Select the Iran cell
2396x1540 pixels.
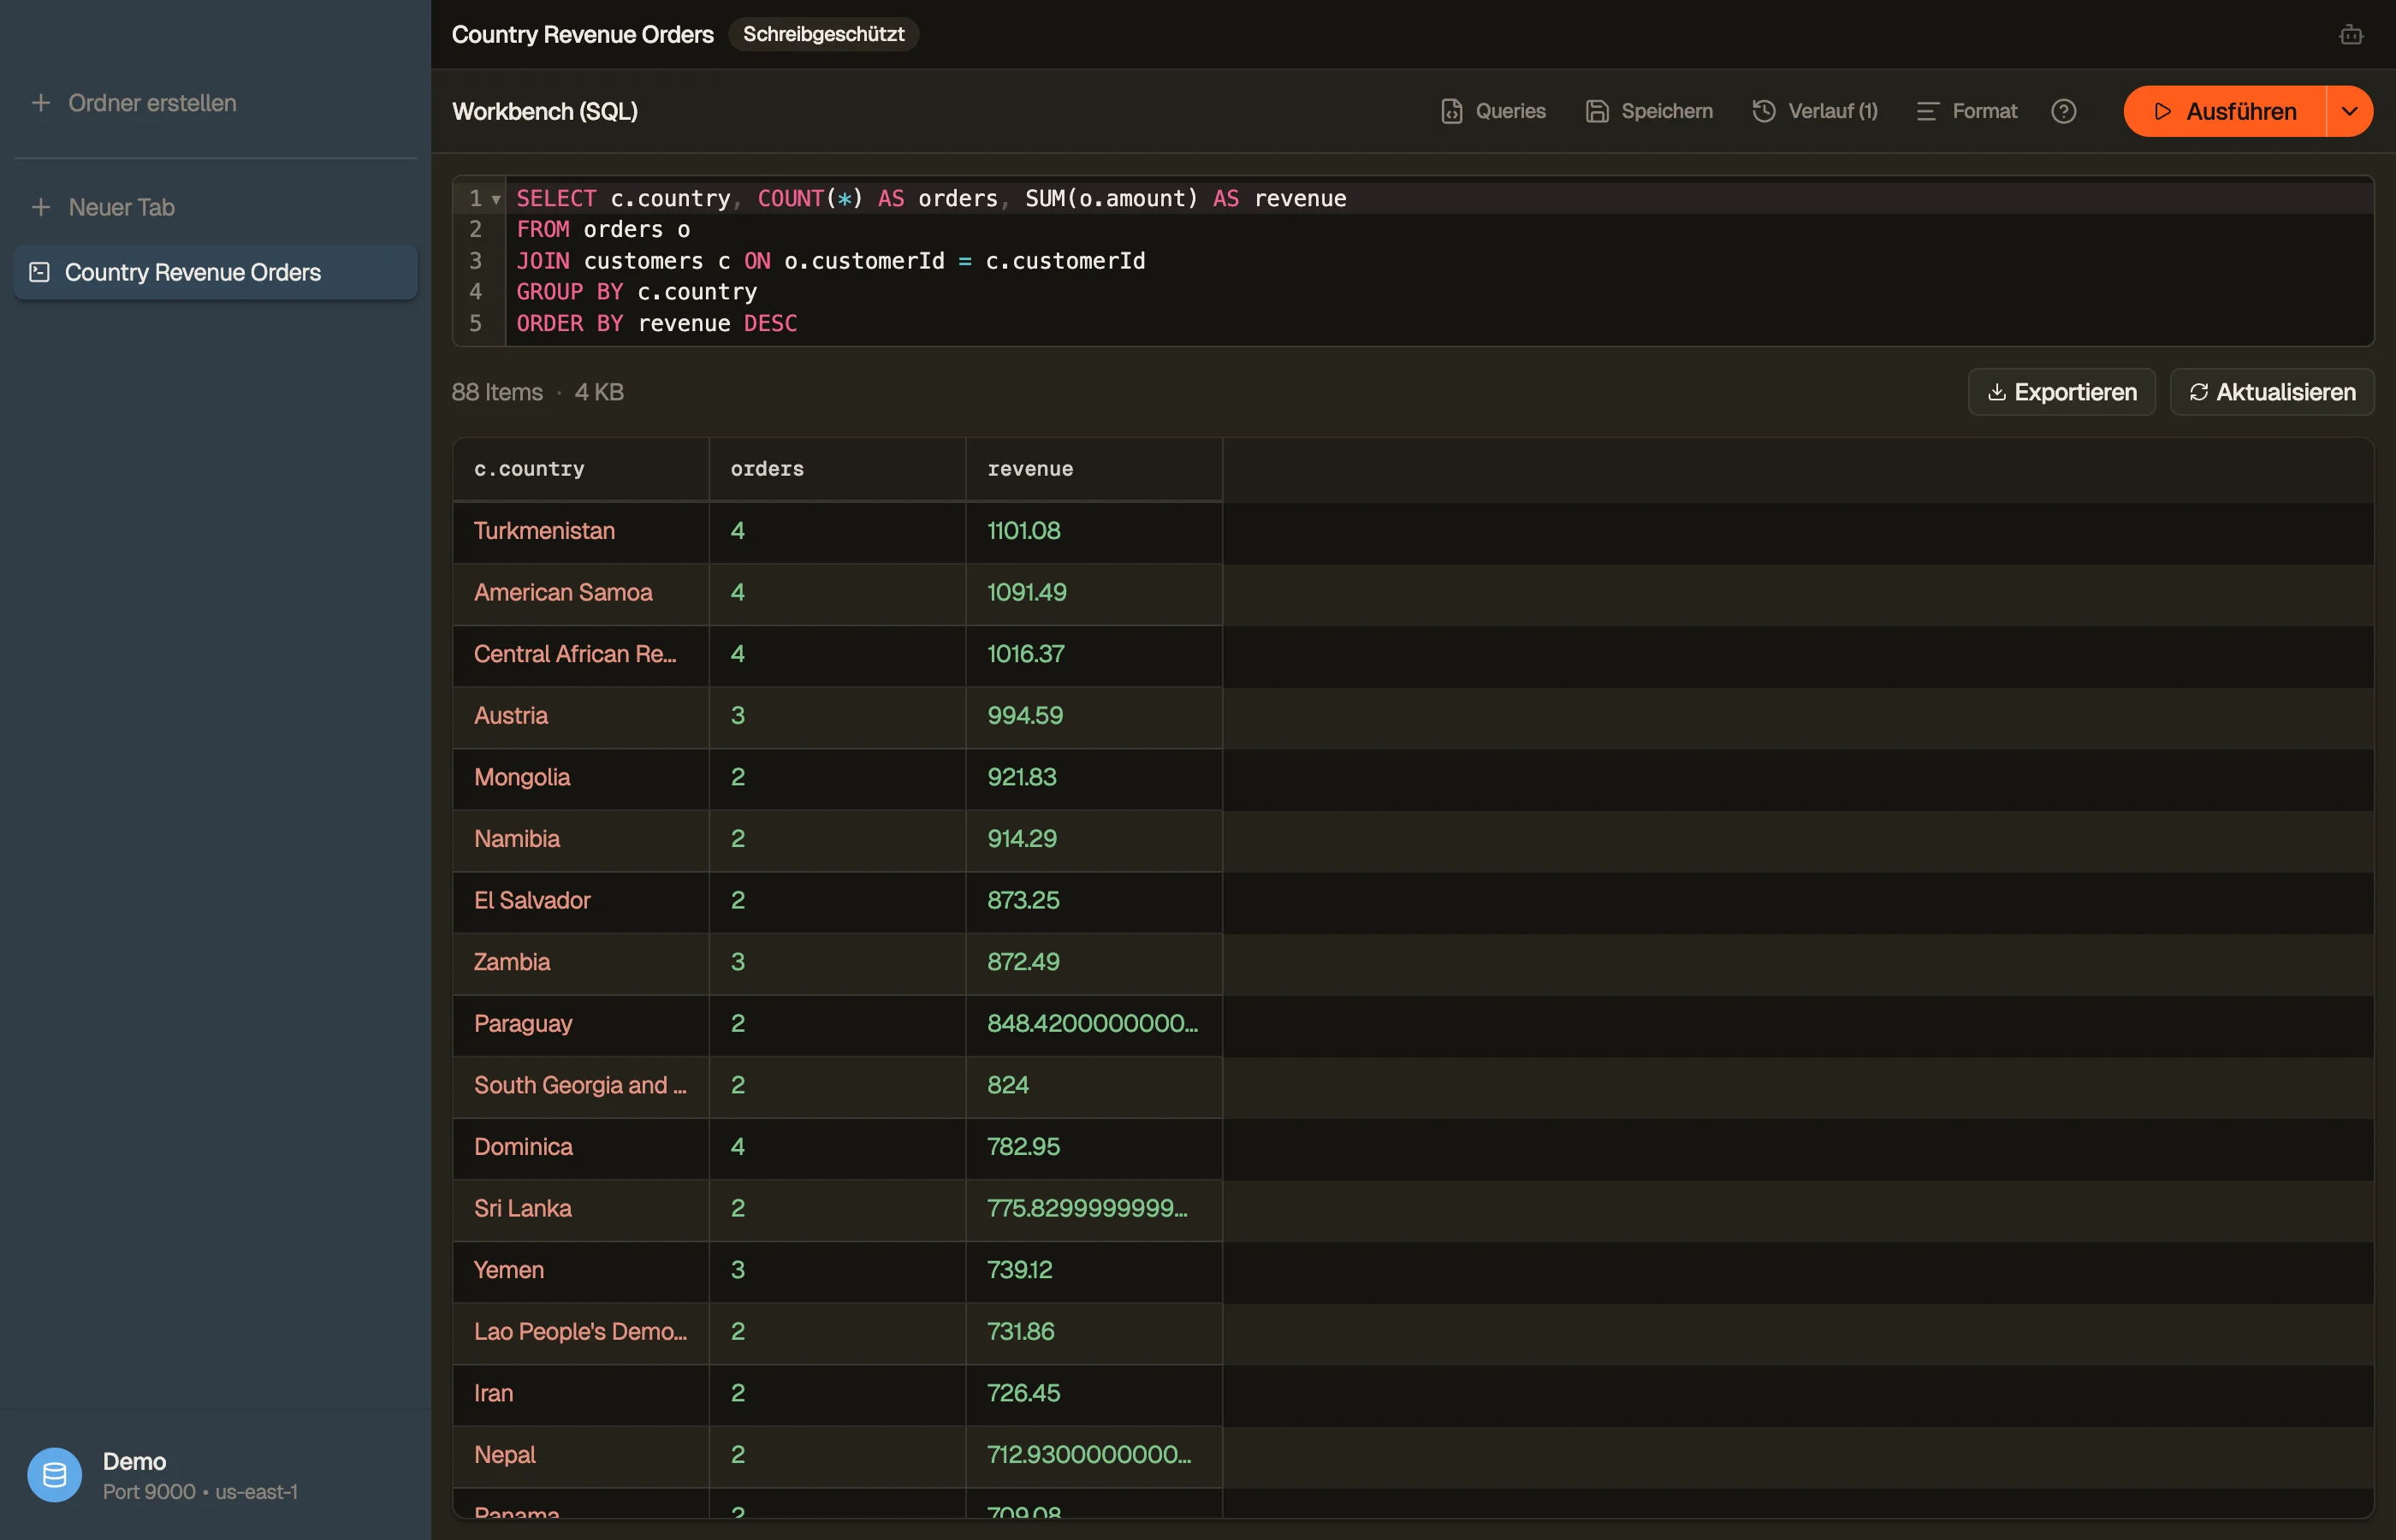coord(581,1394)
